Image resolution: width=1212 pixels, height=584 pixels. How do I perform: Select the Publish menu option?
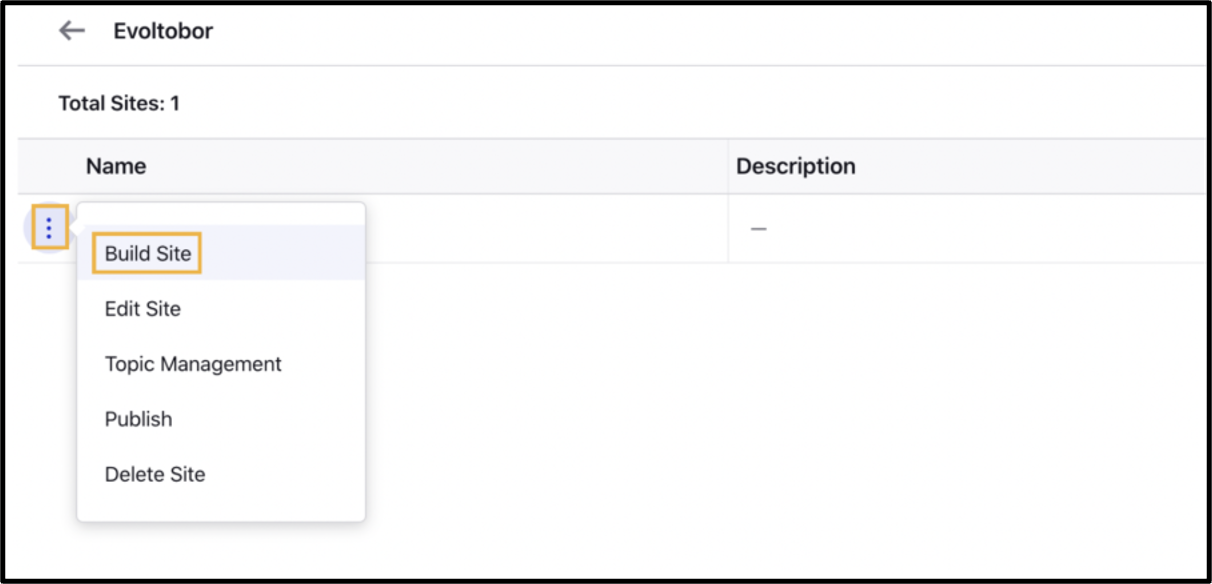pos(138,419)
